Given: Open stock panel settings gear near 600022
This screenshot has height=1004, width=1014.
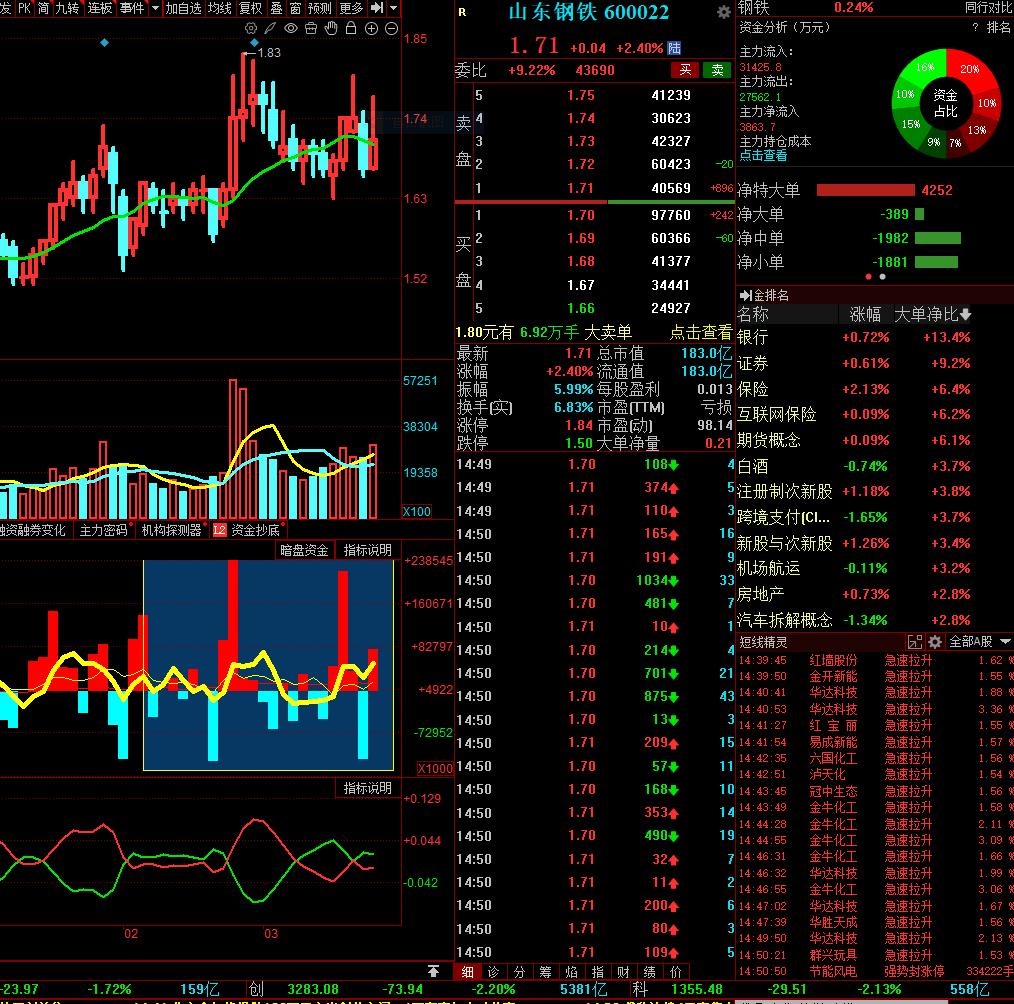Looking at the screenshot, I should (x=724, y=12).
